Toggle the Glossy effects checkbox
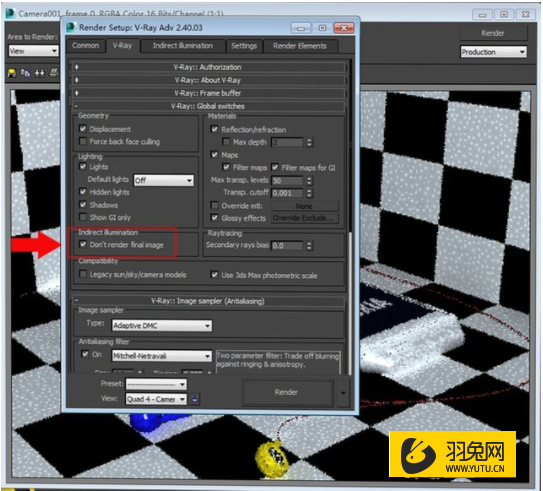This screenshot has height=491, width=543. 214,218
